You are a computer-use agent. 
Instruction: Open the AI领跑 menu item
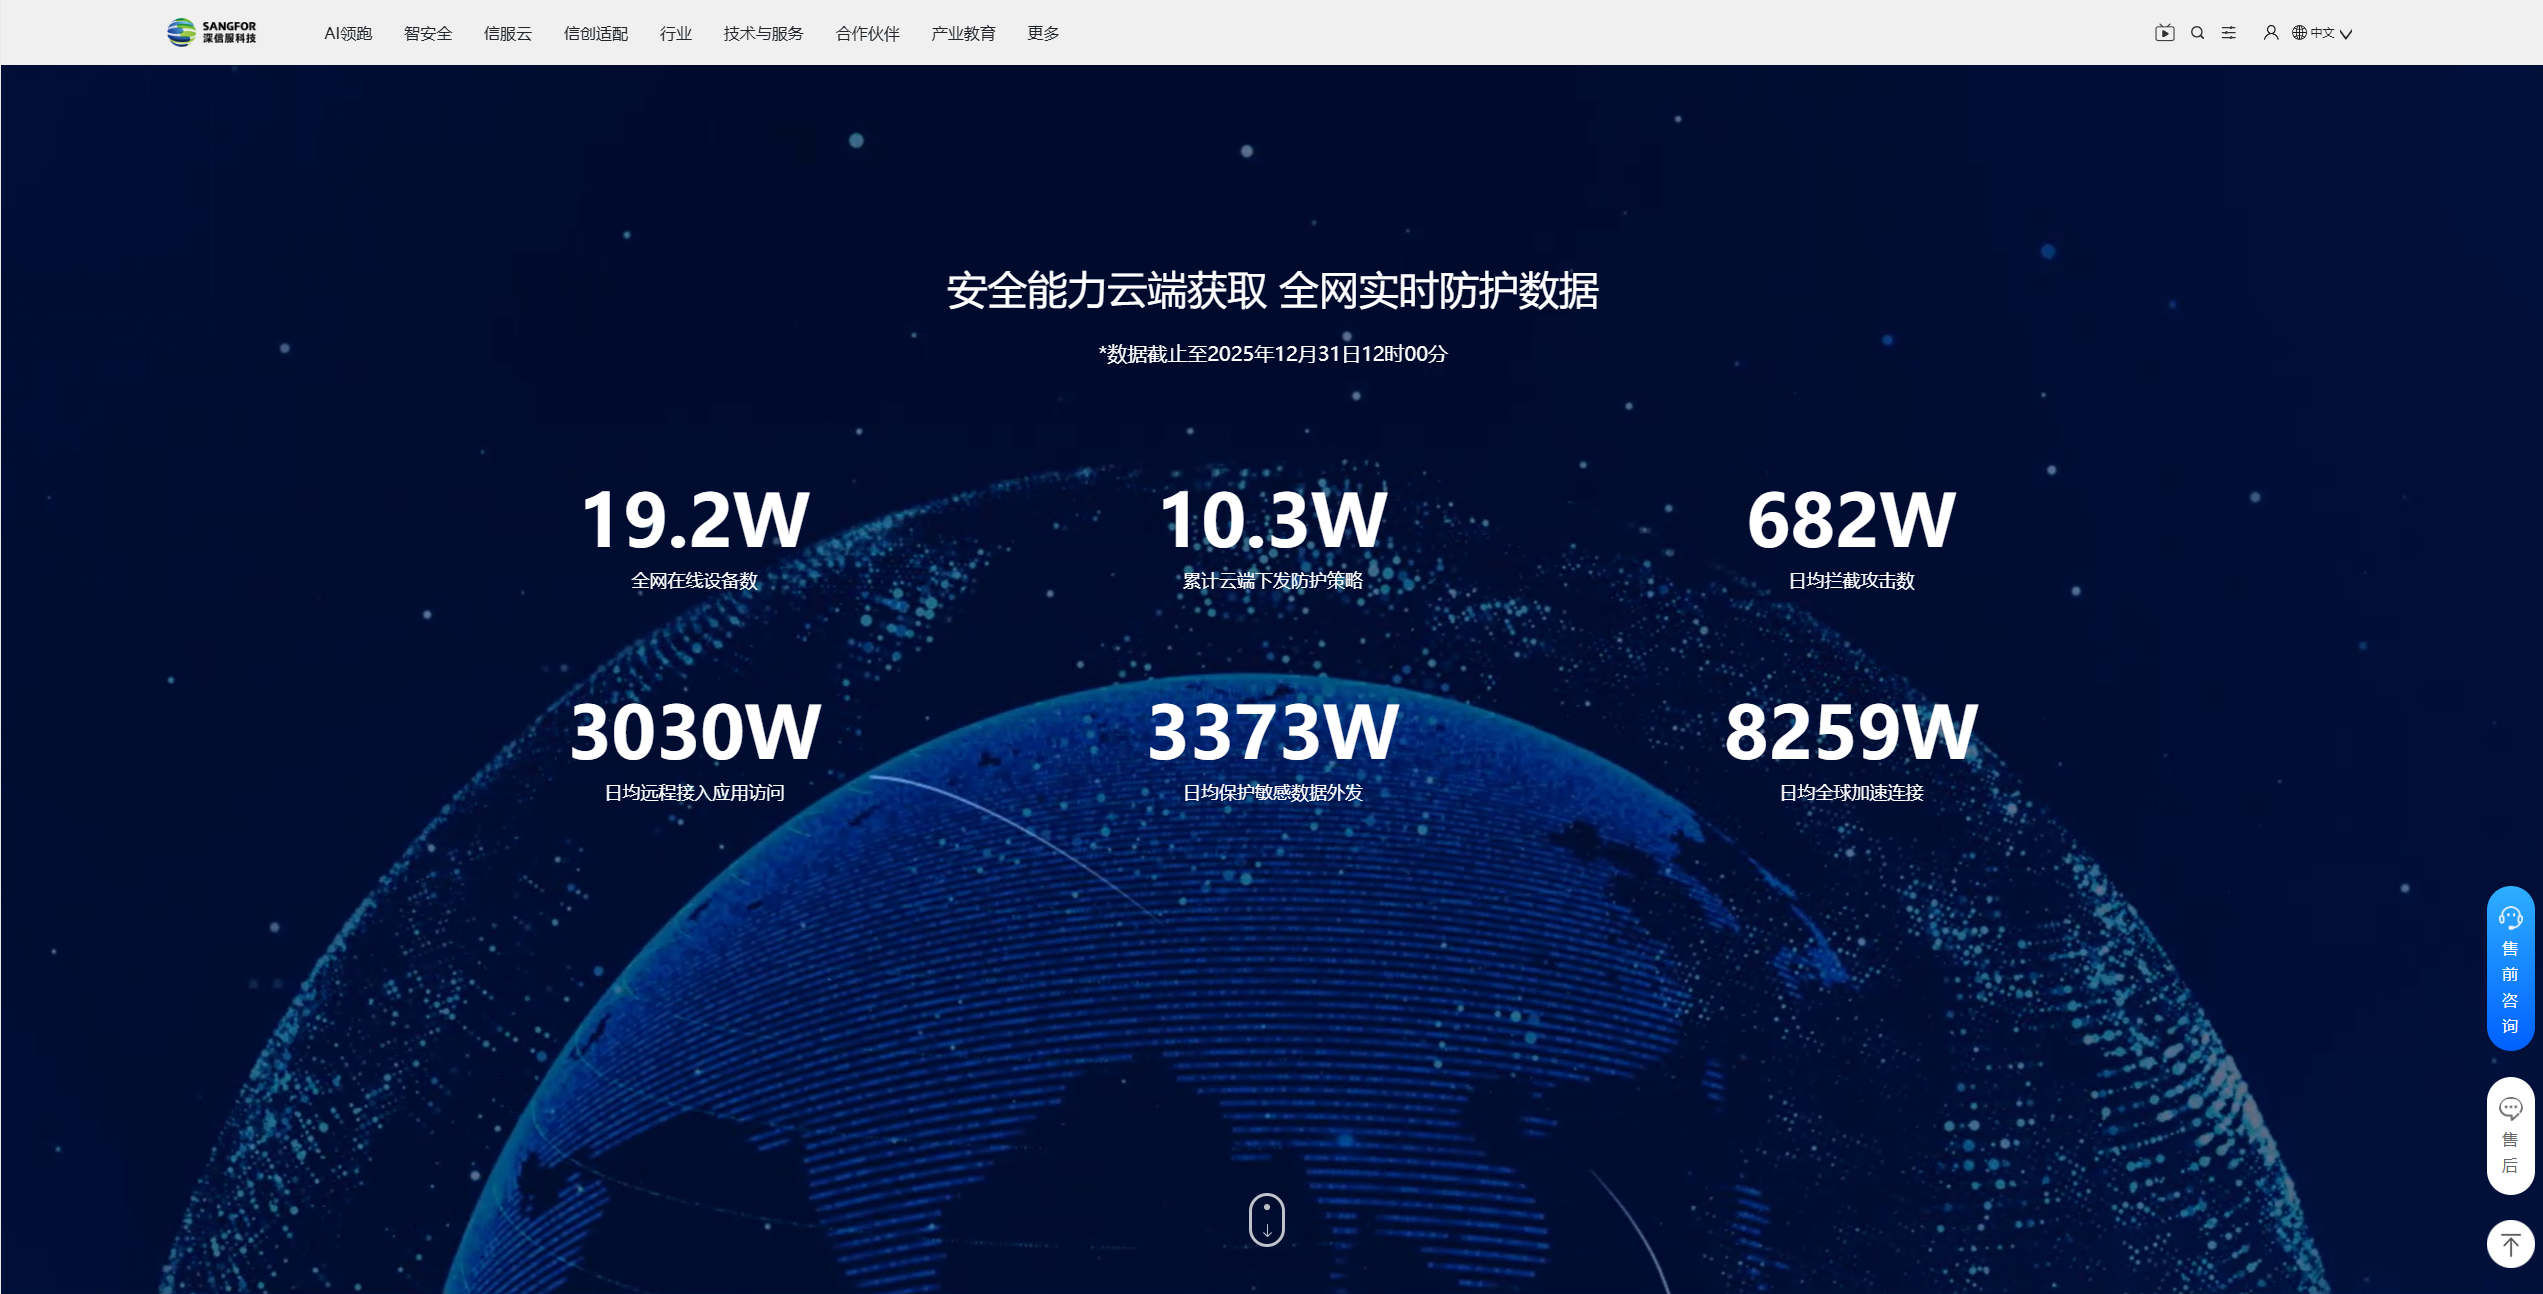(x=347, y=33)
